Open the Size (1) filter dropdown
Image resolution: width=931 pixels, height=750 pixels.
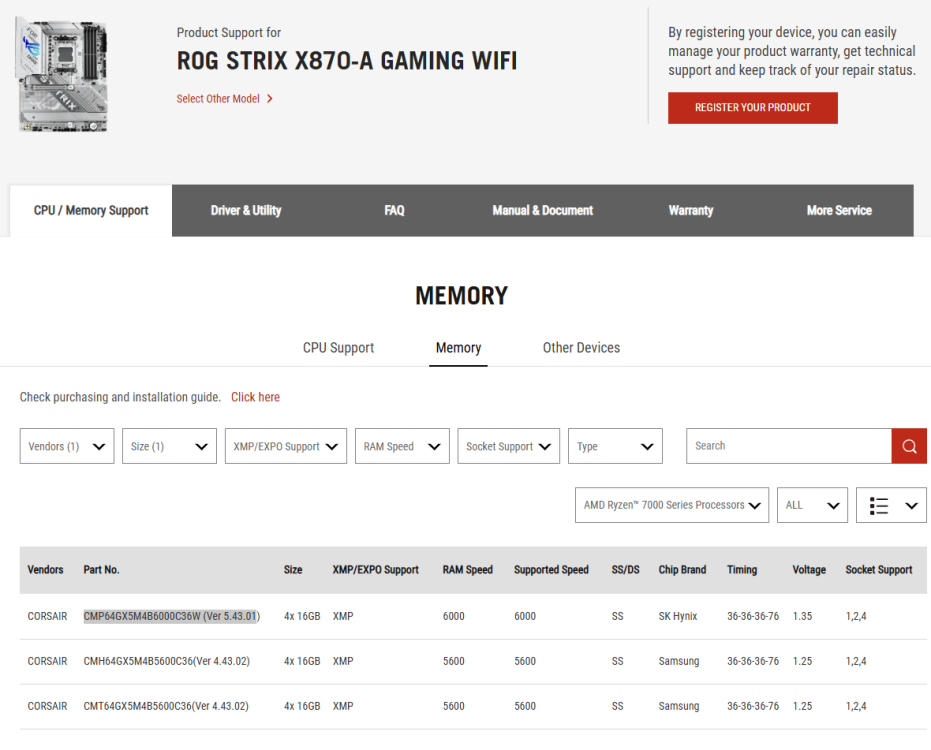pyautogui.click(x=169, y=446)
